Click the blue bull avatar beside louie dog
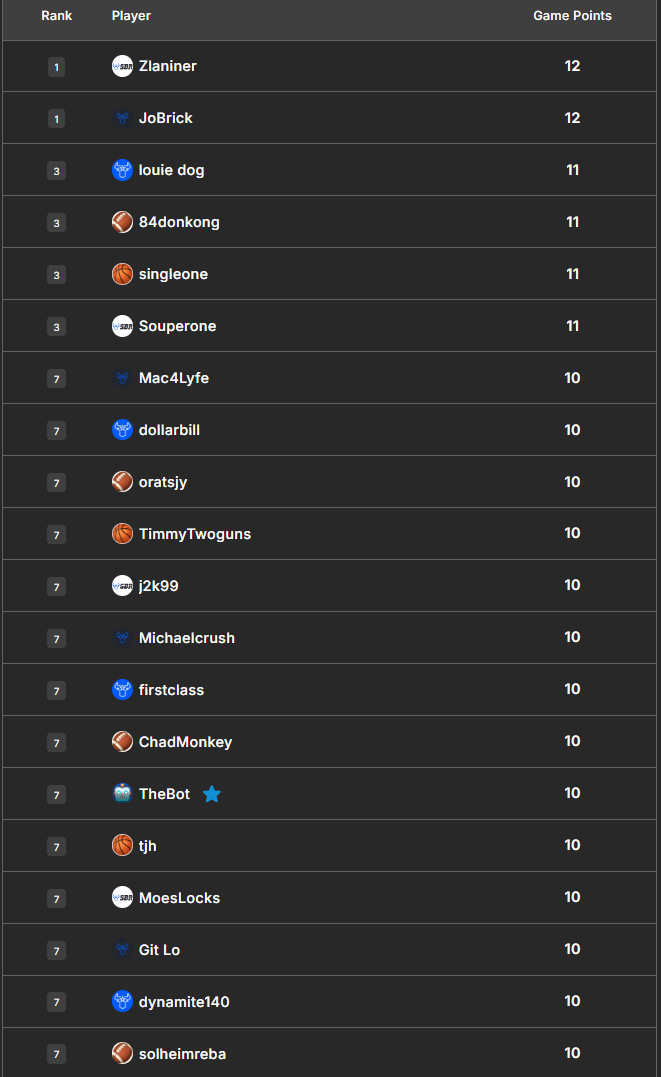The image size is (661, 1077). point(122,170)
